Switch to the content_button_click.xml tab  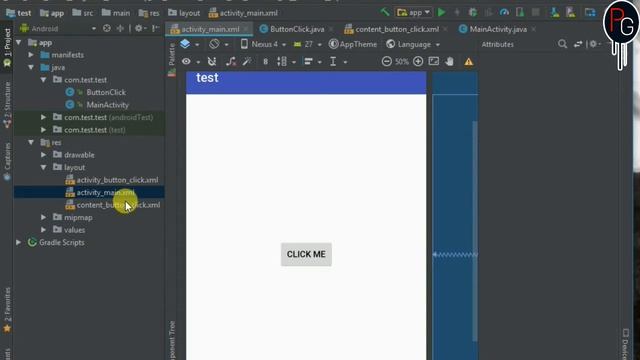pyautogui.click(x=396, y=29)
